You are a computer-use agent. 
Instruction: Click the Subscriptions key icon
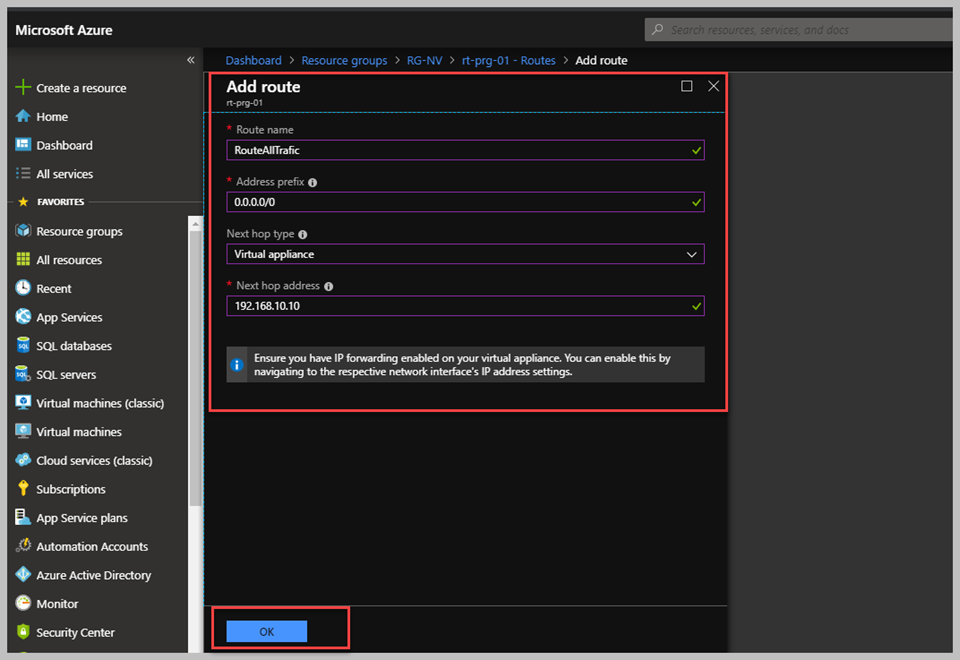click(23, 489)
